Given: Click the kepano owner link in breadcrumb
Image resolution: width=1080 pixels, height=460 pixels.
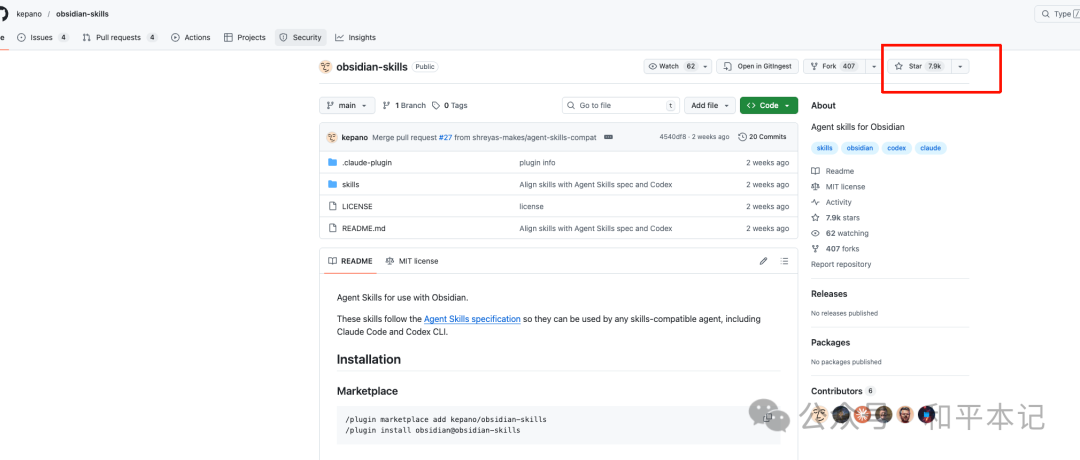Looking at the screenshot, I should [x=29, y=14].
